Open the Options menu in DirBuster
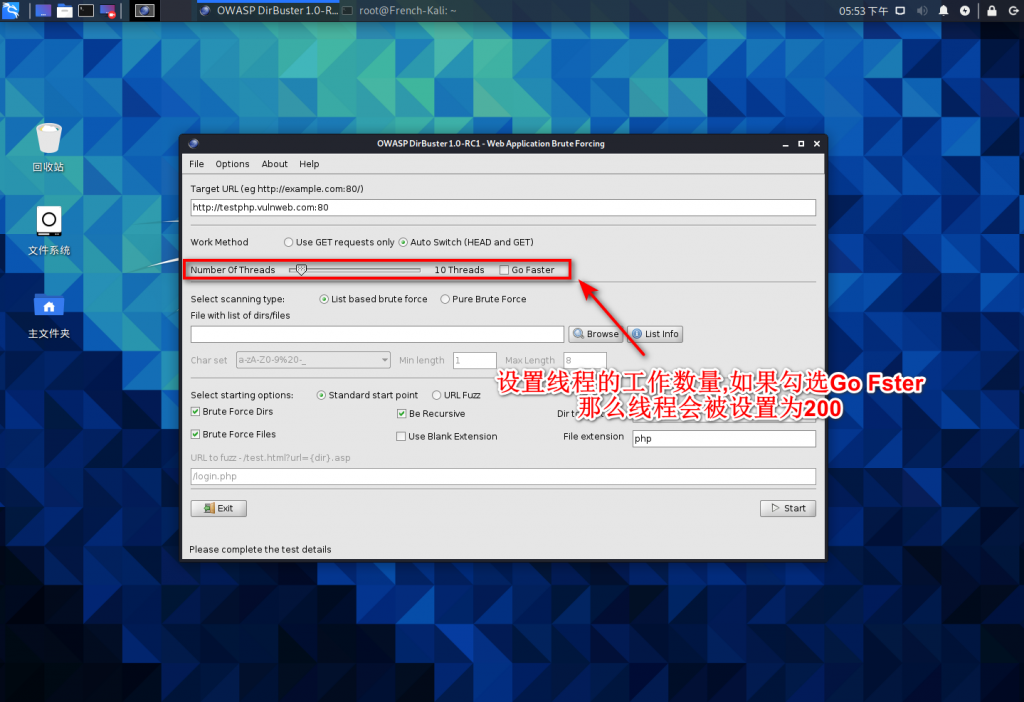Viewport: 1024px width, 702px height. pyautogui.click(x=232, y=164)
